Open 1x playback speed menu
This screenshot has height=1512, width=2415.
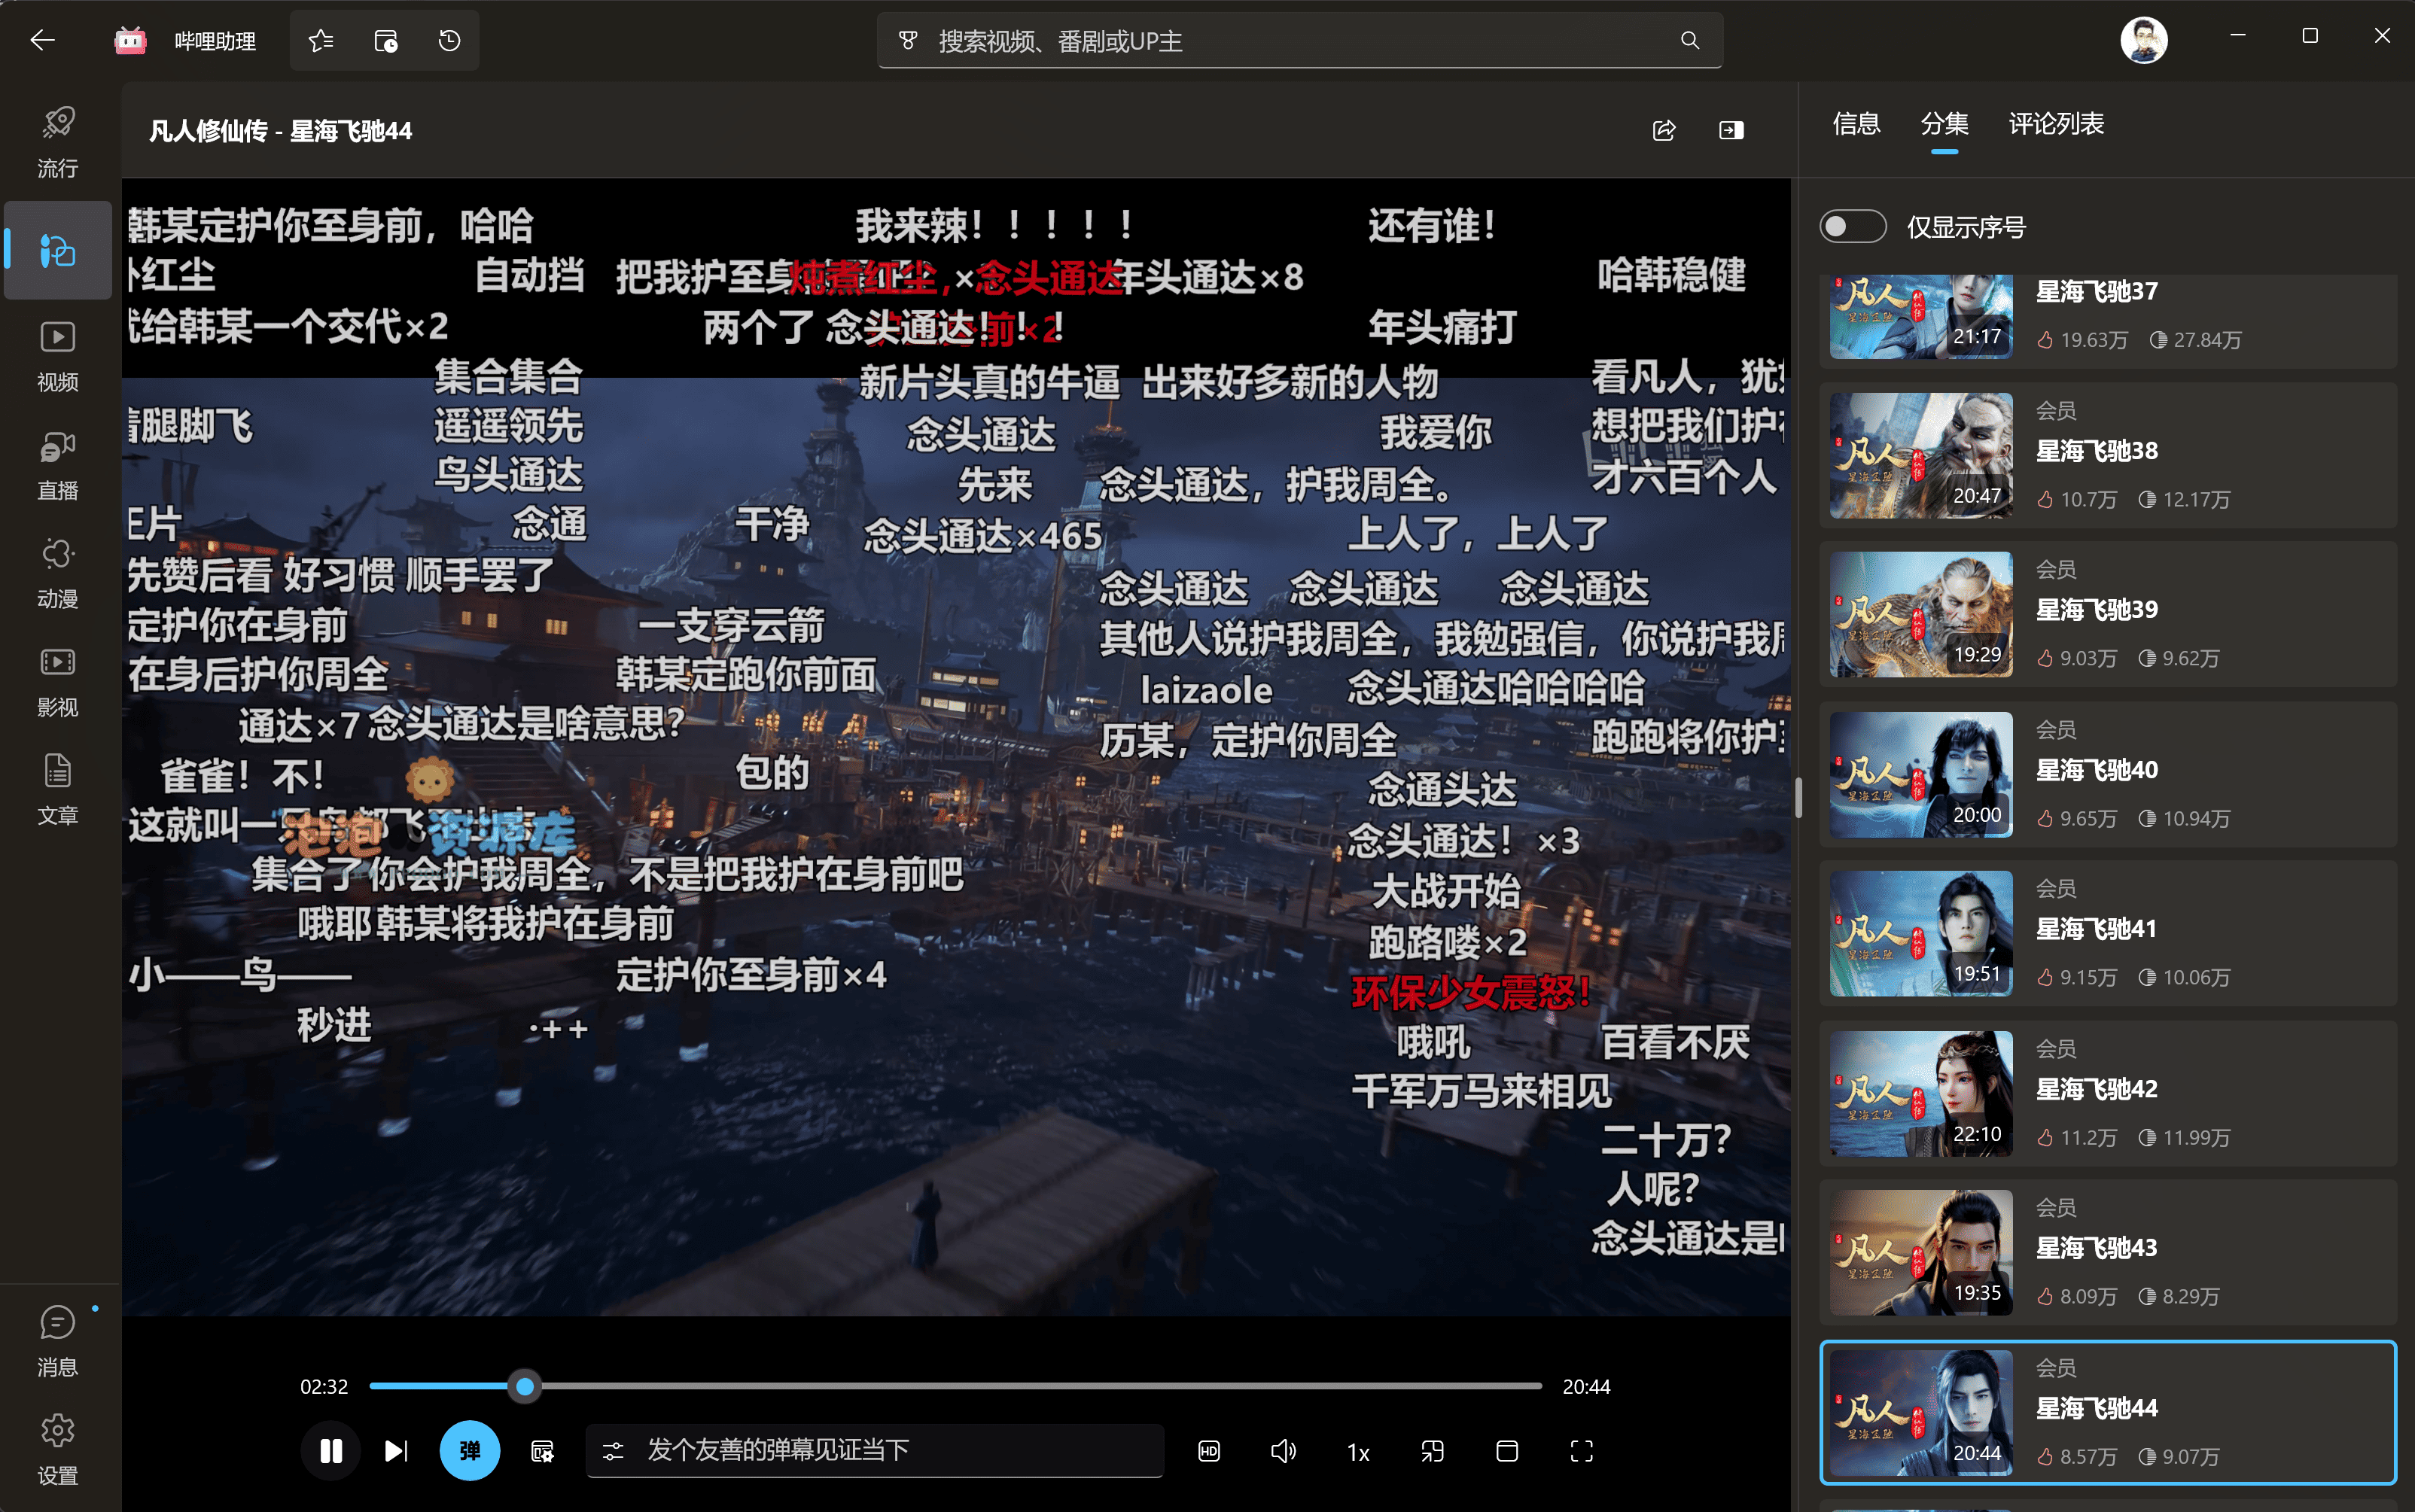pyautogui.click(x=1357, y=1452)
